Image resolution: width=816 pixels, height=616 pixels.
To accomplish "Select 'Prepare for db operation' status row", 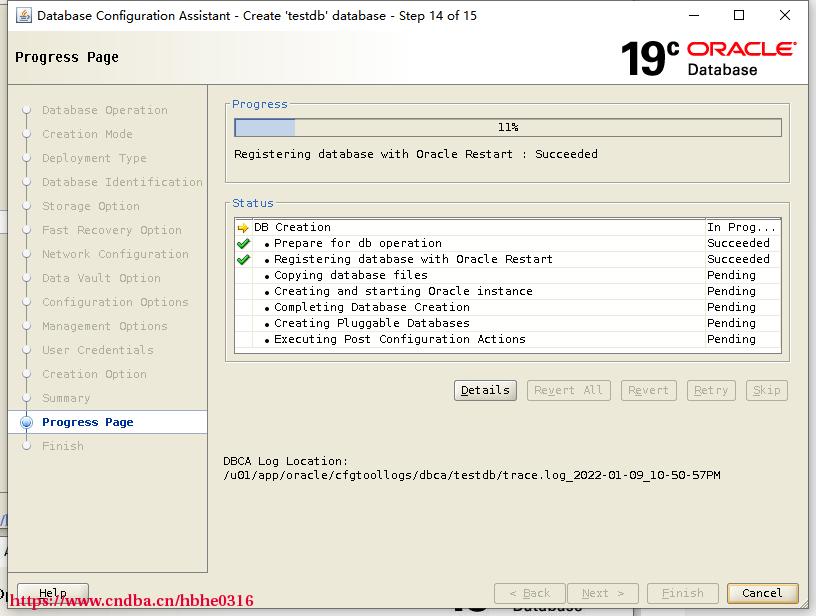I will click(x=508, y=243).
